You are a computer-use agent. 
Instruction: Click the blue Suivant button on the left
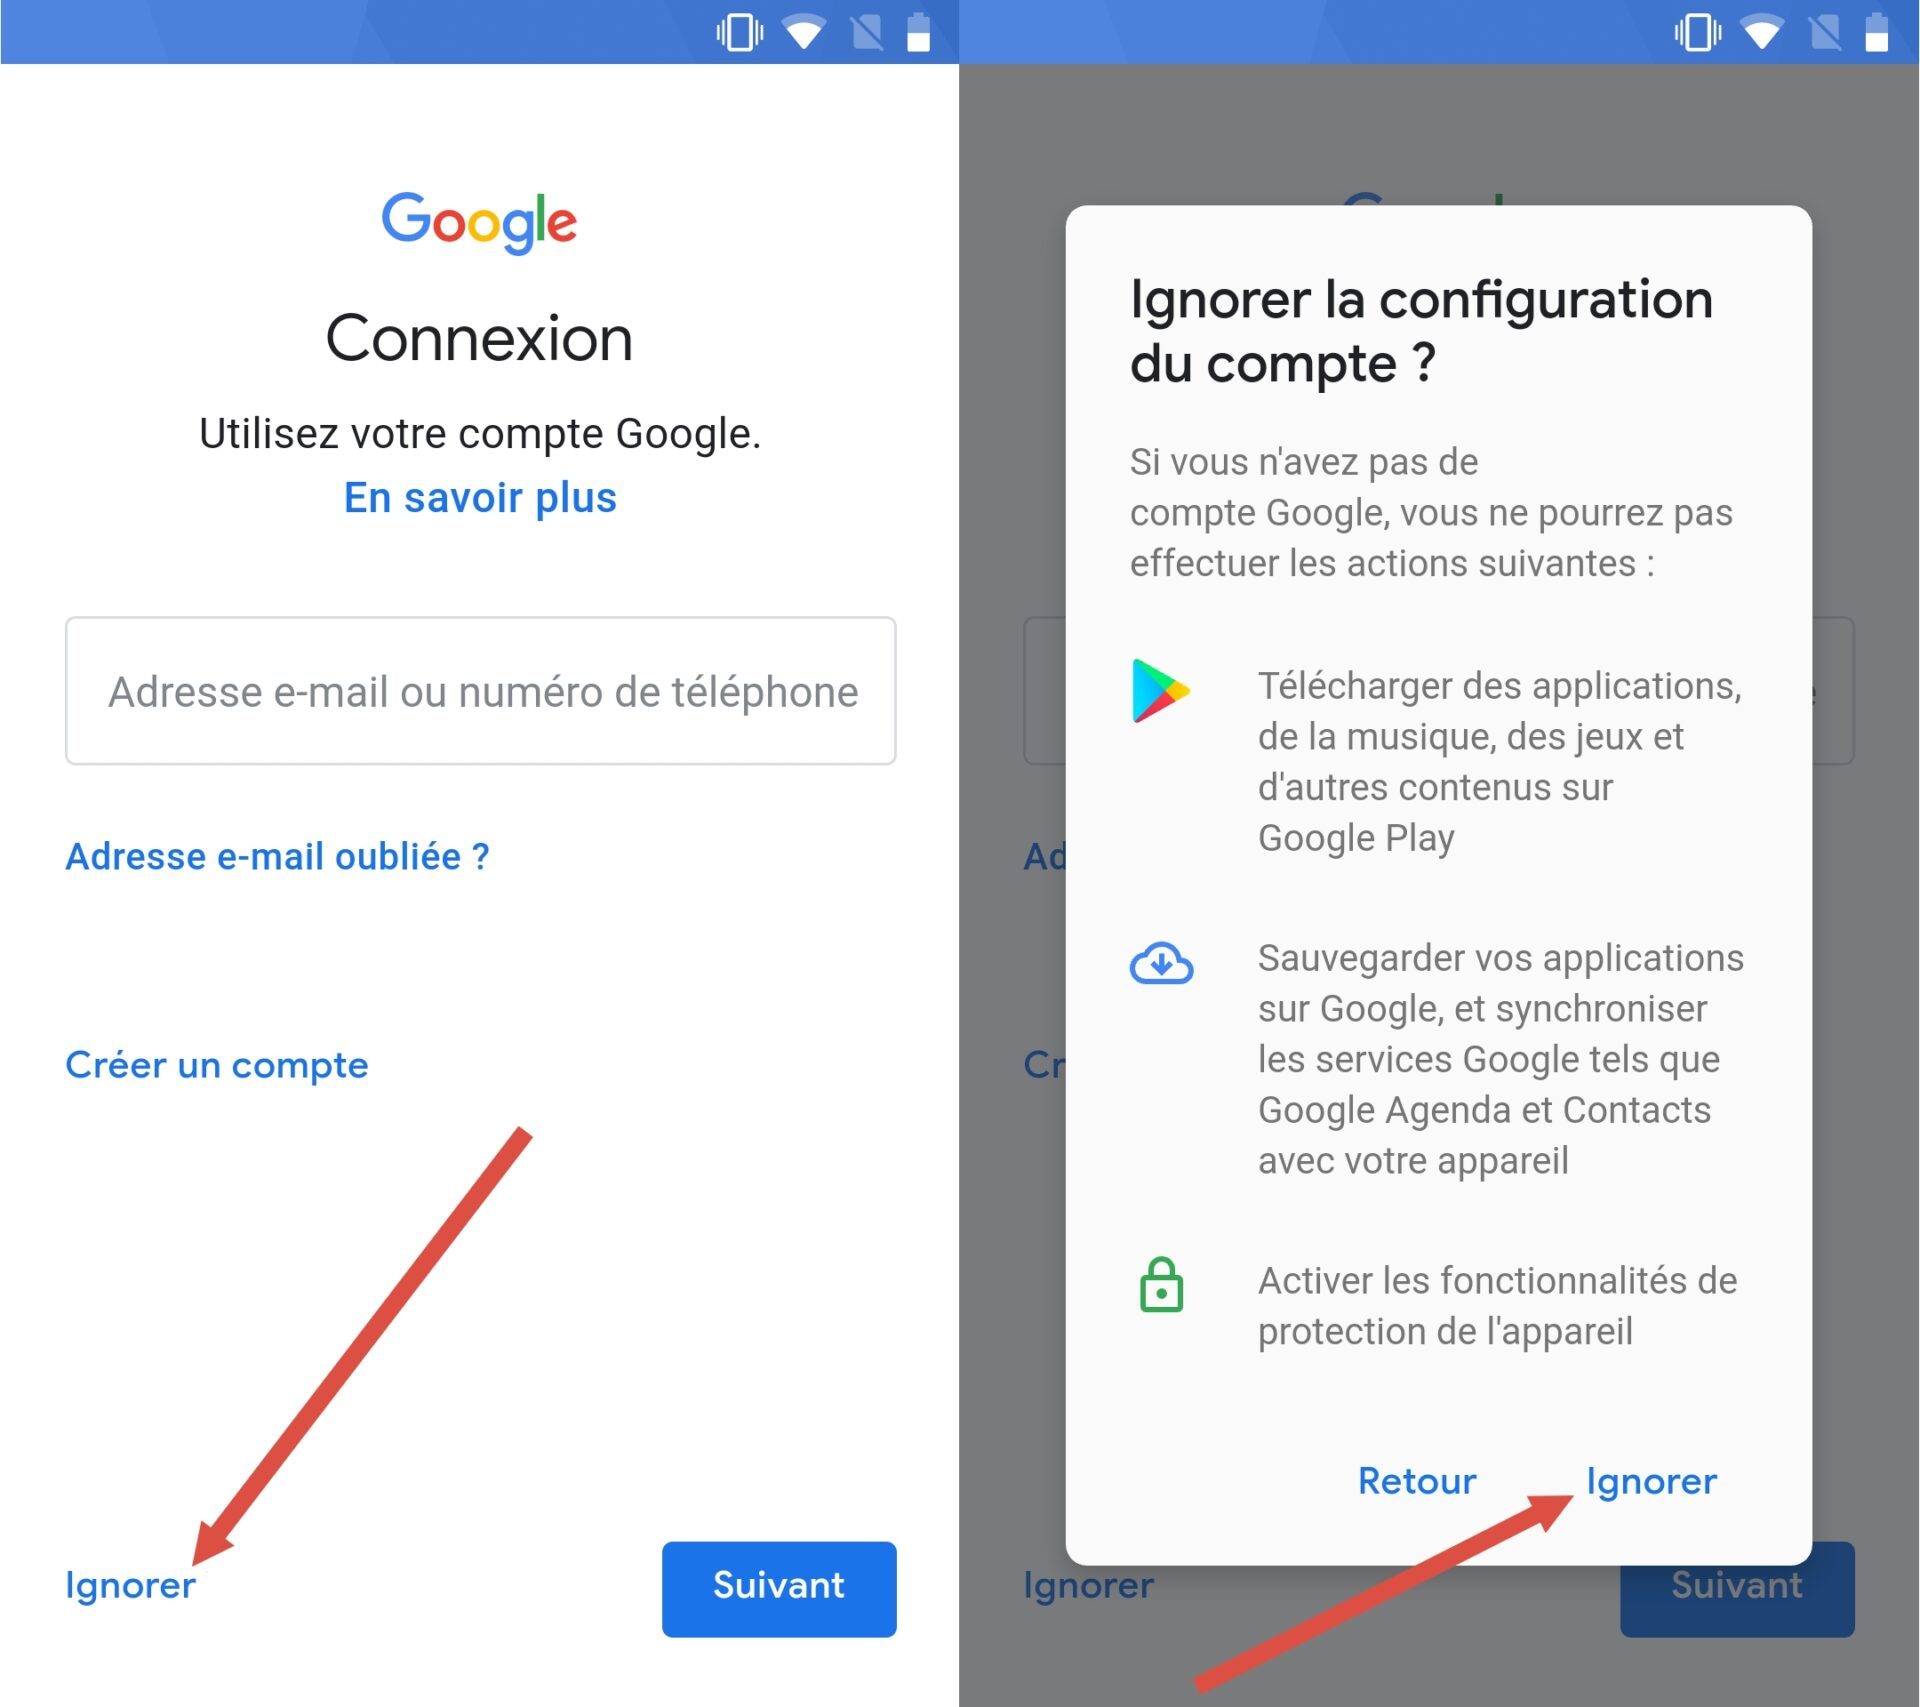(x=779, y=1589)
